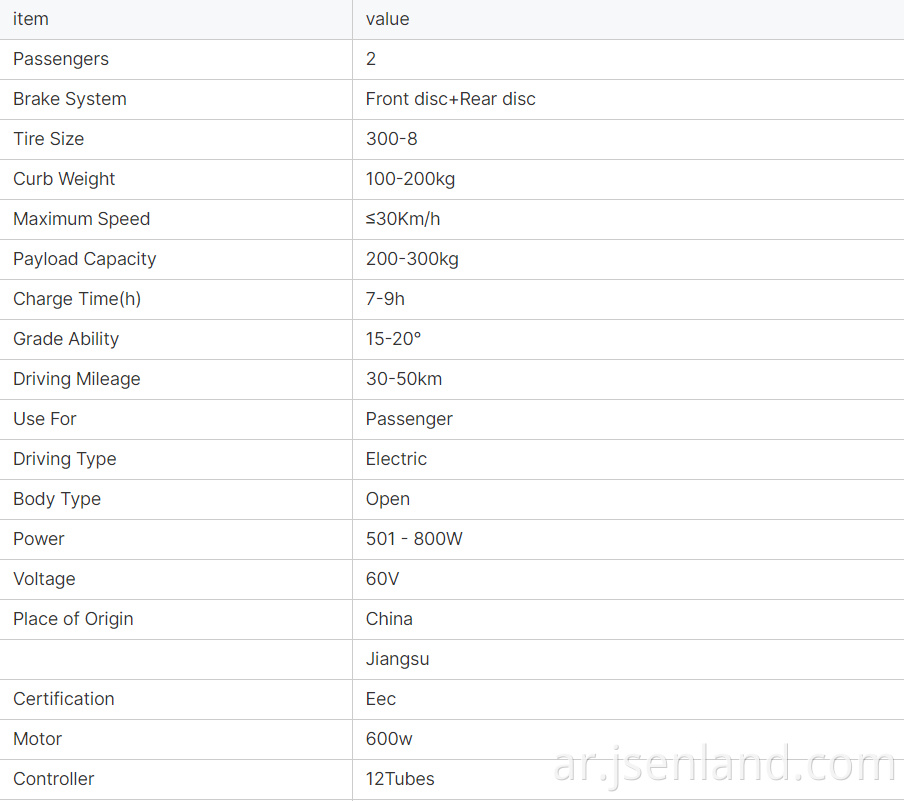Screen dimensions: 904x801
Task: Select the Charge Time(h) label
Action: tap(77, 299)
